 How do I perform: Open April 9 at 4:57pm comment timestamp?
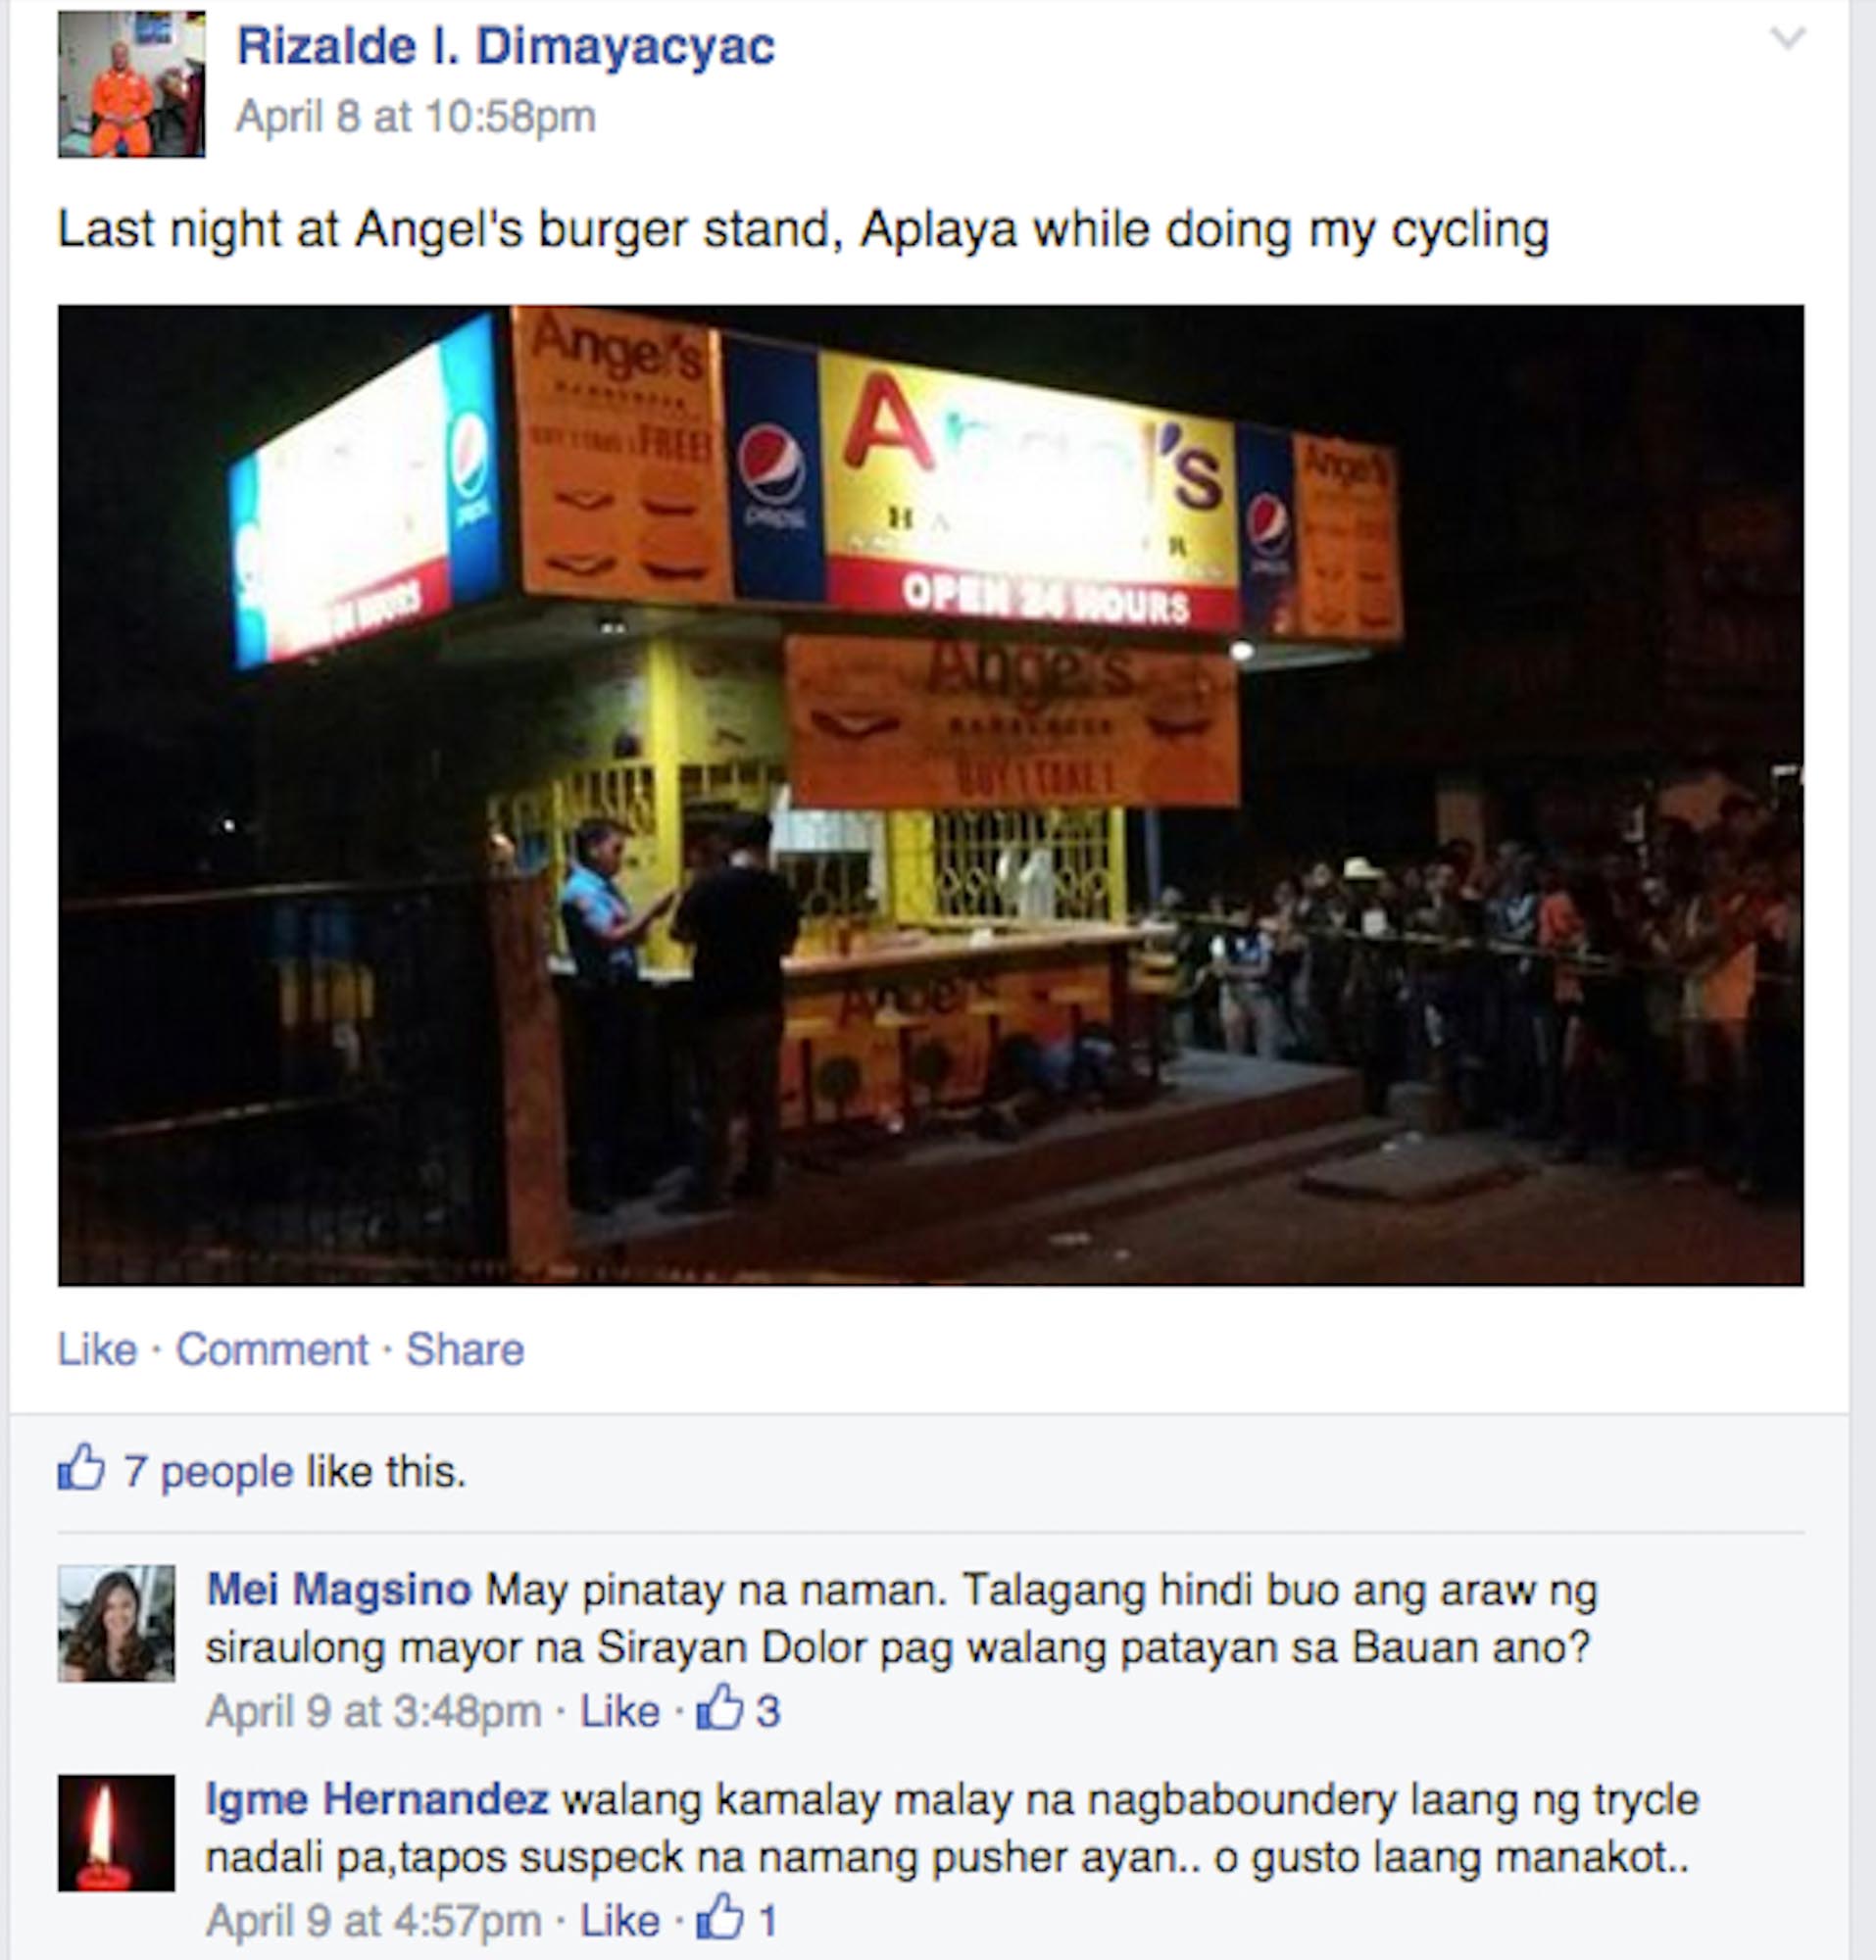[x=373, y=1921]
